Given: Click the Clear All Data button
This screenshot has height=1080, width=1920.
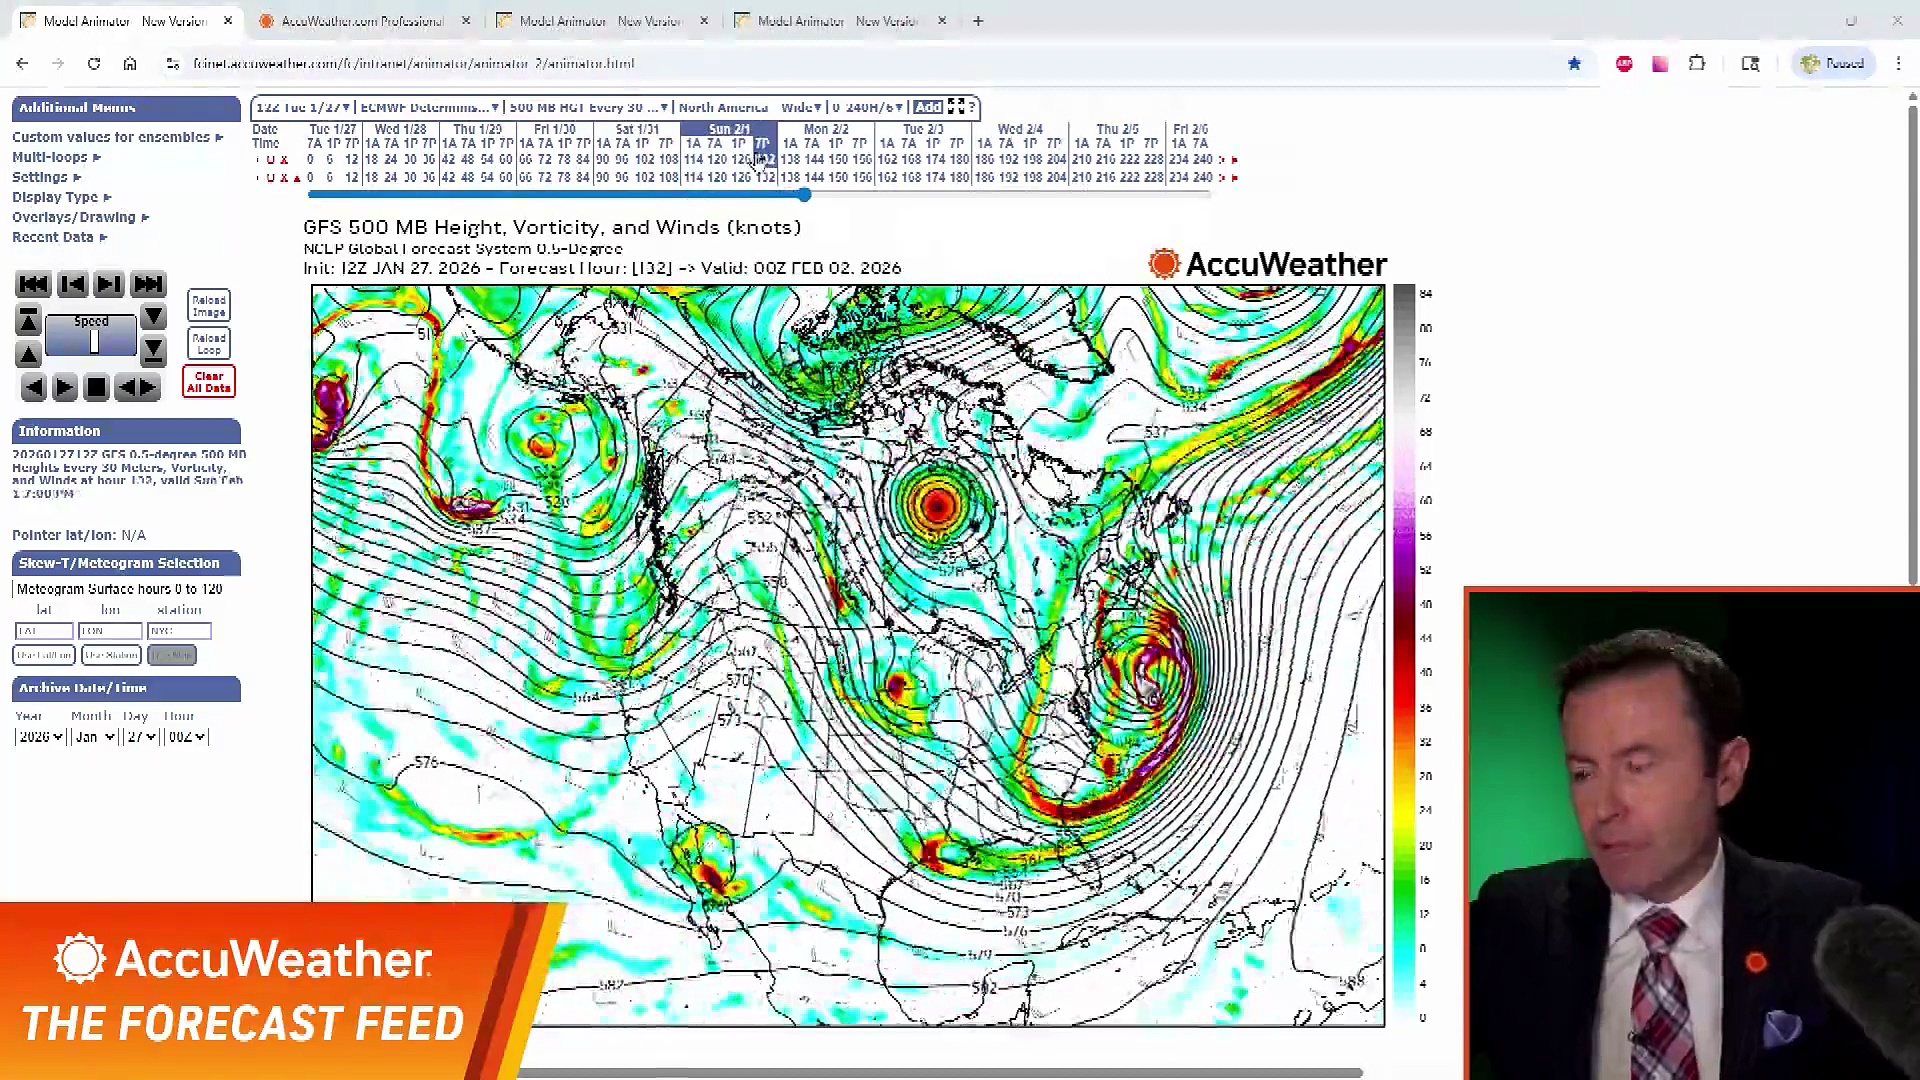Looking at the screenshot, I should tap(208, 381).
